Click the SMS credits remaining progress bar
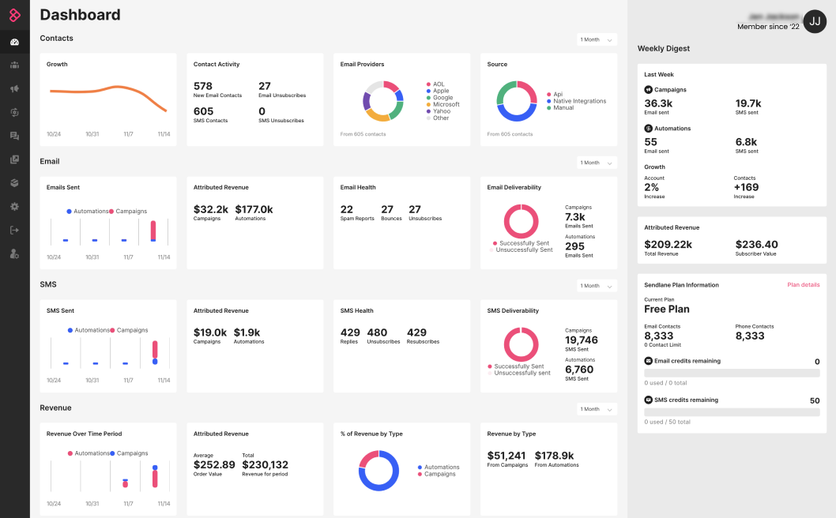 click(732, 412)
